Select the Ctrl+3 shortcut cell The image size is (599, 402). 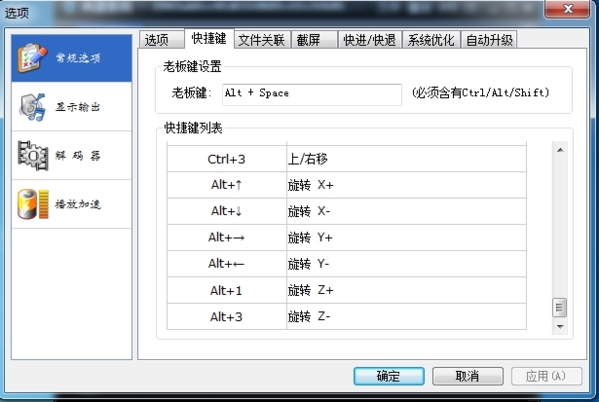click(x=227, y=159)
